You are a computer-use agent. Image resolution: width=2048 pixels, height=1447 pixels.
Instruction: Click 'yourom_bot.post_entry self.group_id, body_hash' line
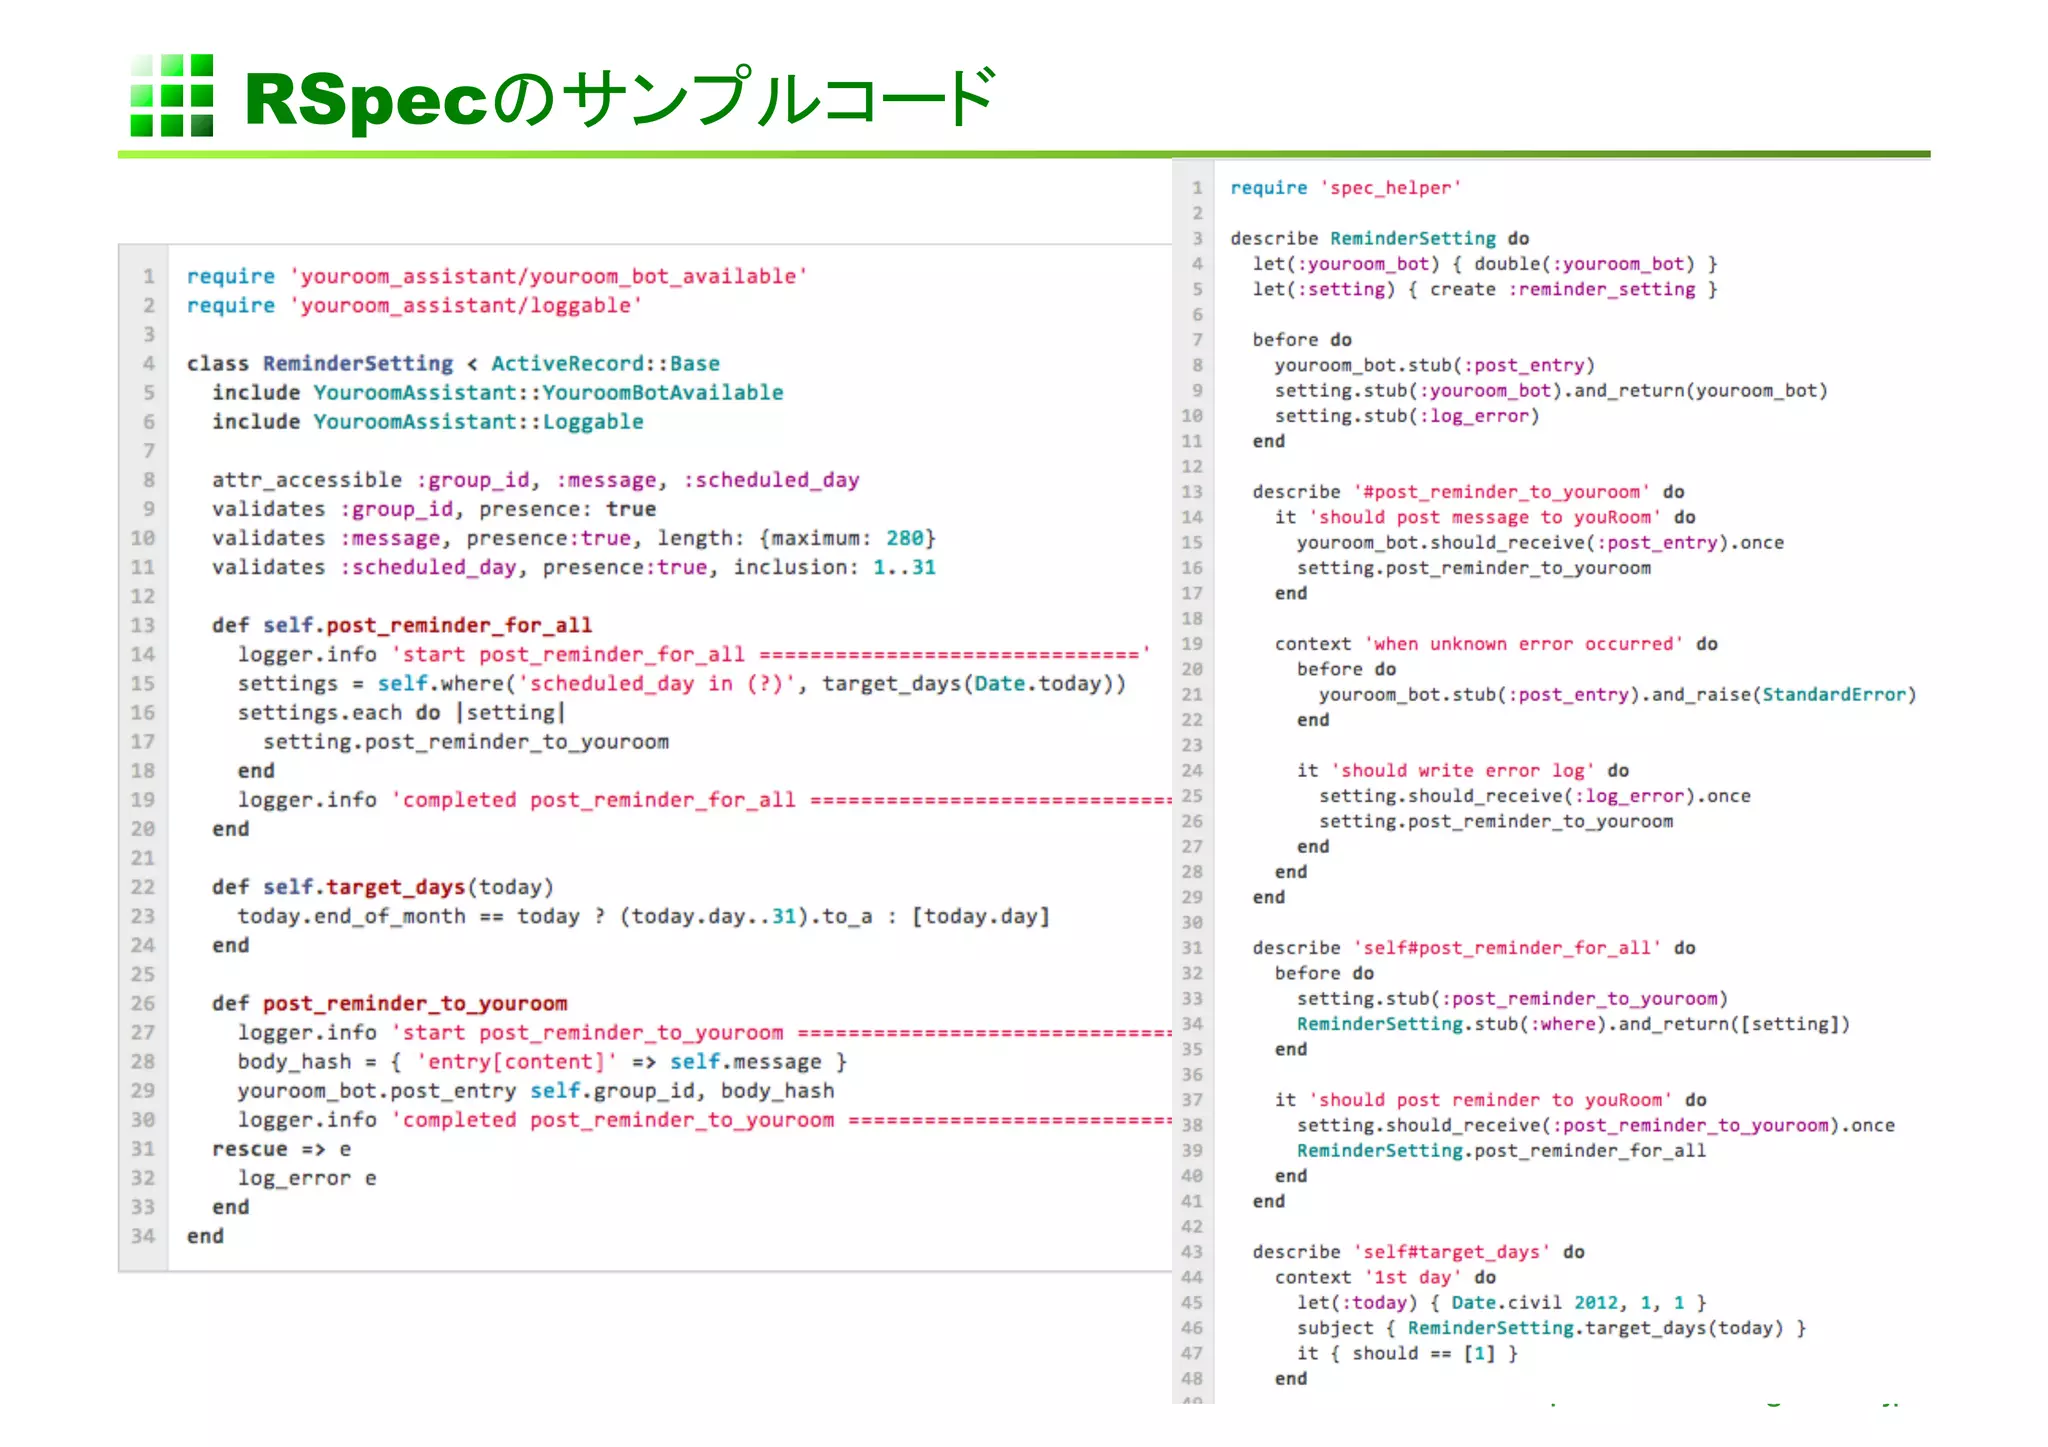(535, 1090)
